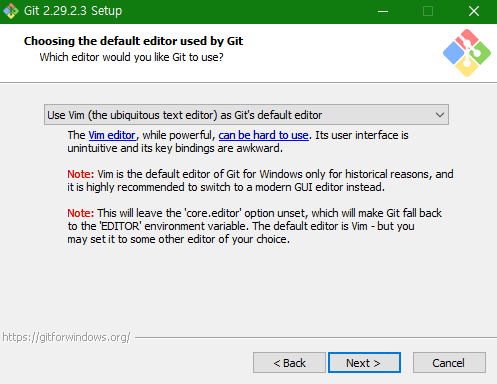Open the default editor dropdown list
497x384 pixels.
[246, 115]
